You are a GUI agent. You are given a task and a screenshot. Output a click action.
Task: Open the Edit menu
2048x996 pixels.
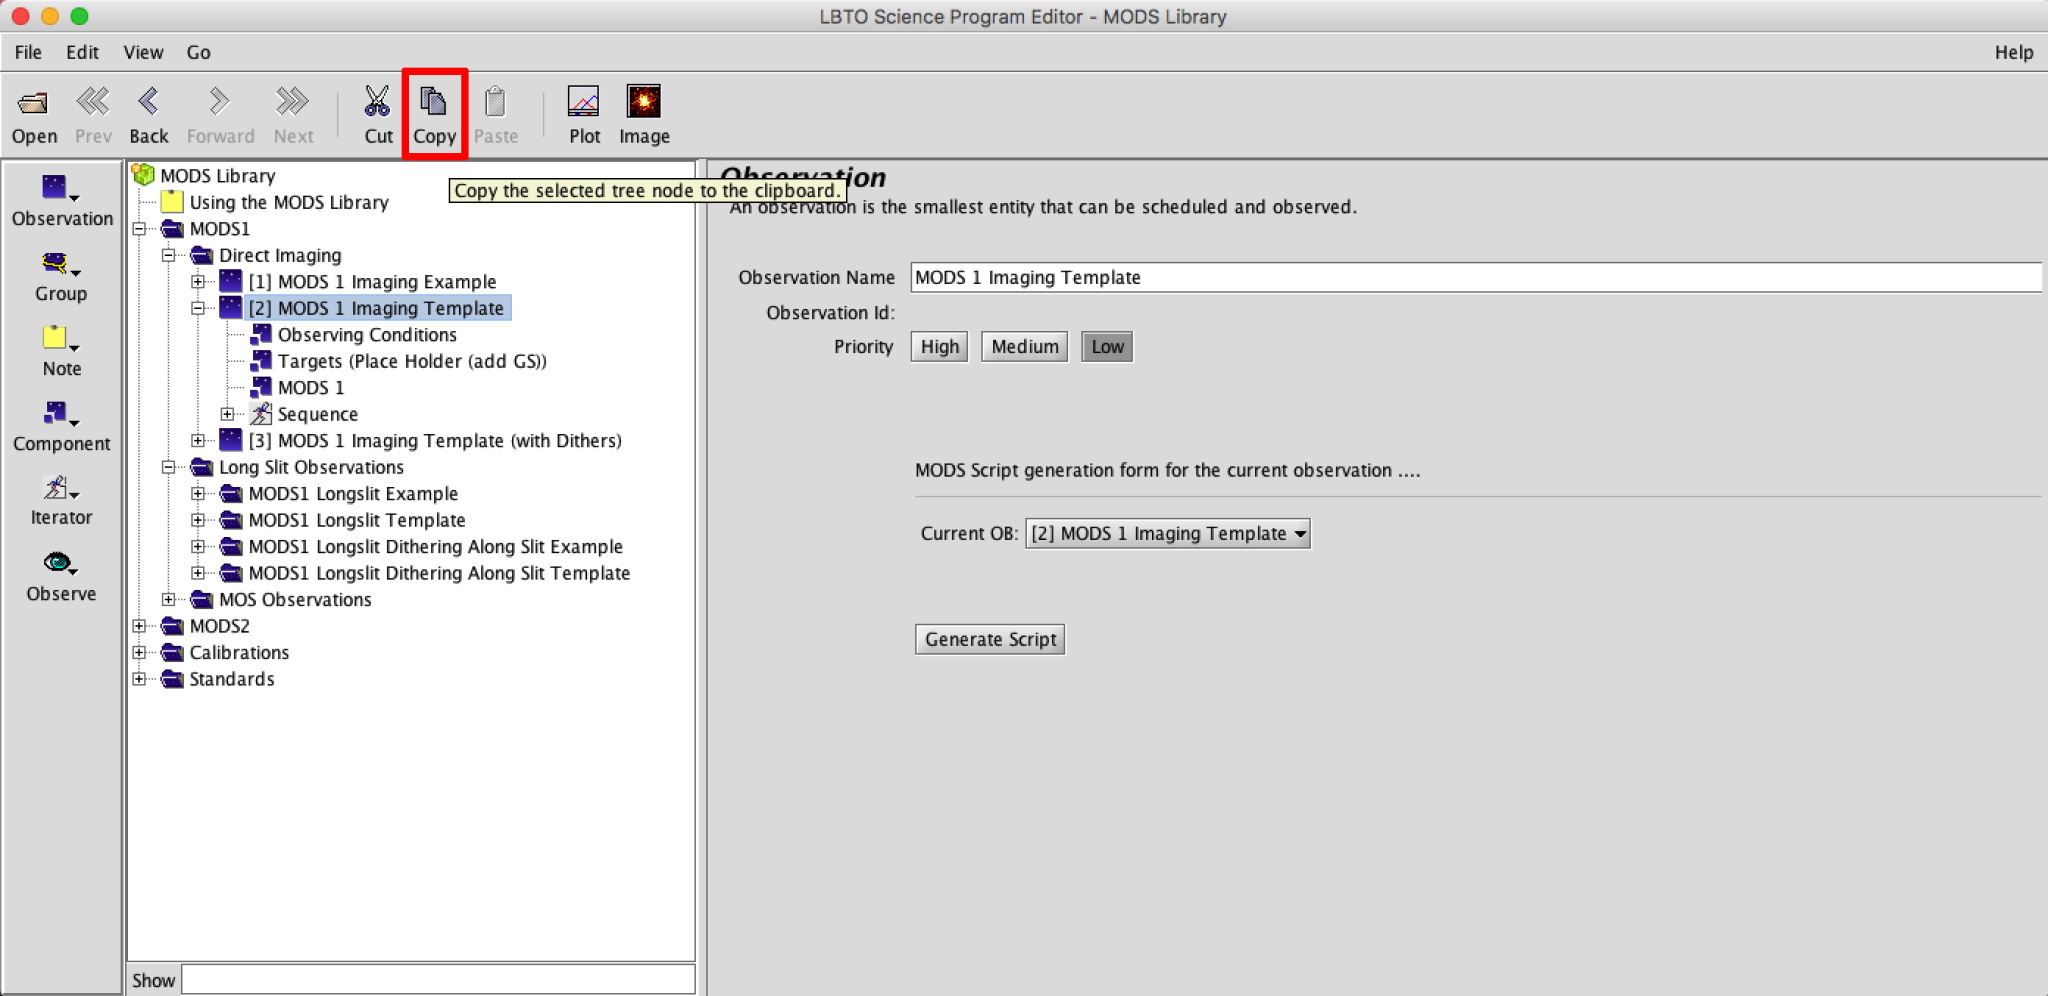[82, 52]
